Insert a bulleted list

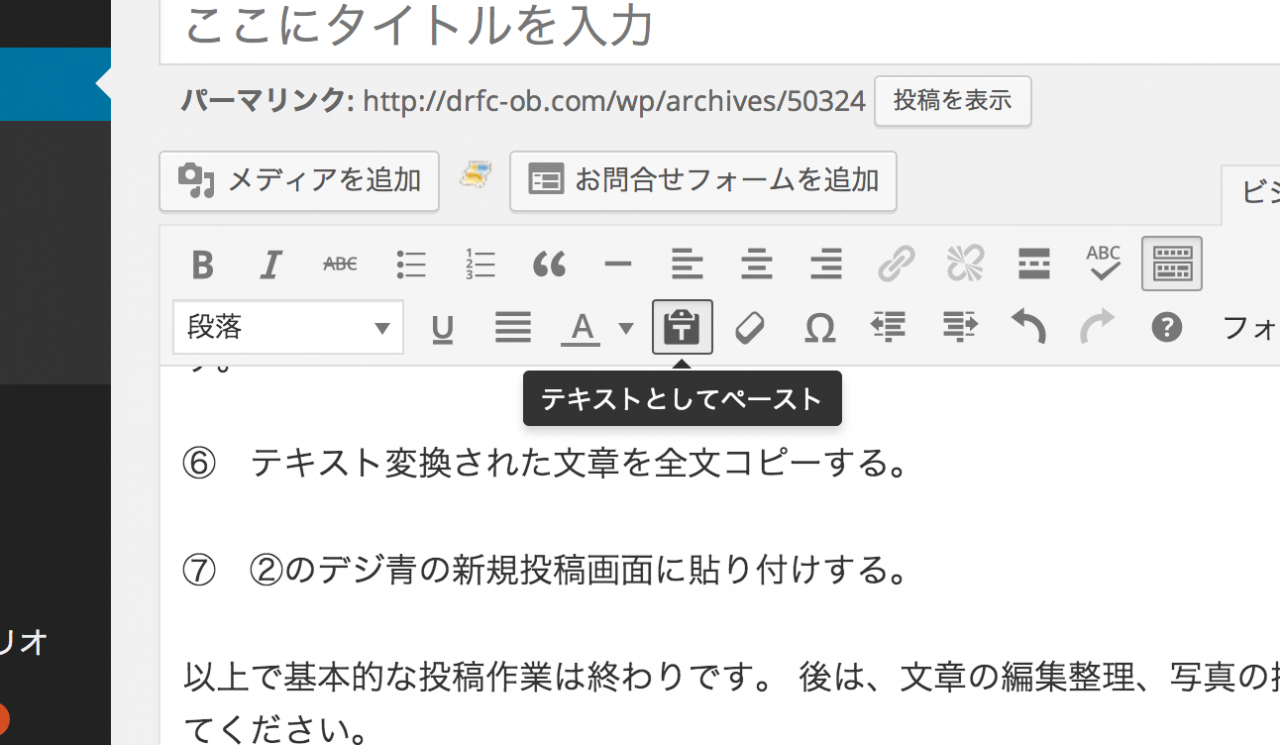[x=410, y=264]
